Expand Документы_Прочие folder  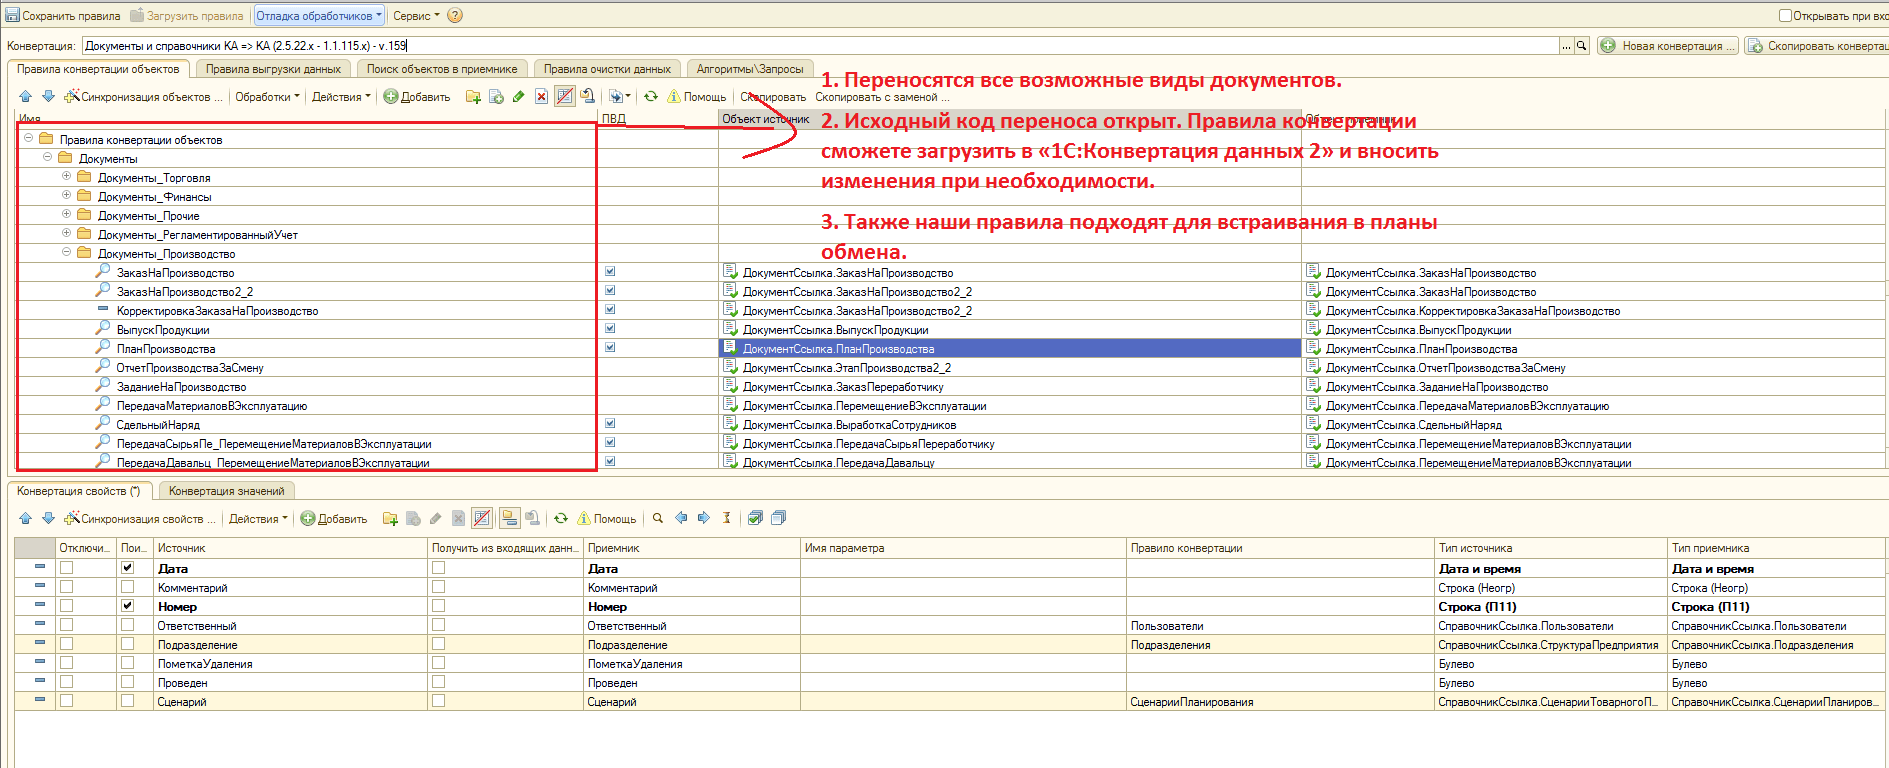(66, 215)
